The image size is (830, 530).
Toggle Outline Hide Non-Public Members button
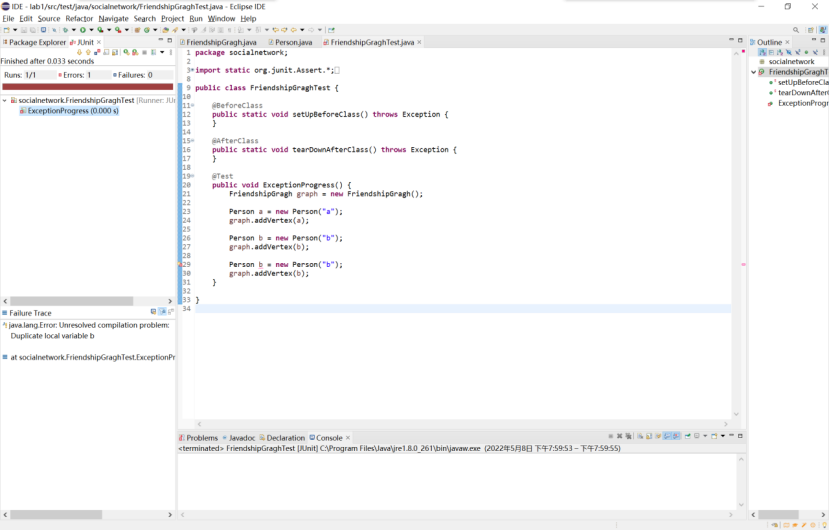click(x=806, y=52)
